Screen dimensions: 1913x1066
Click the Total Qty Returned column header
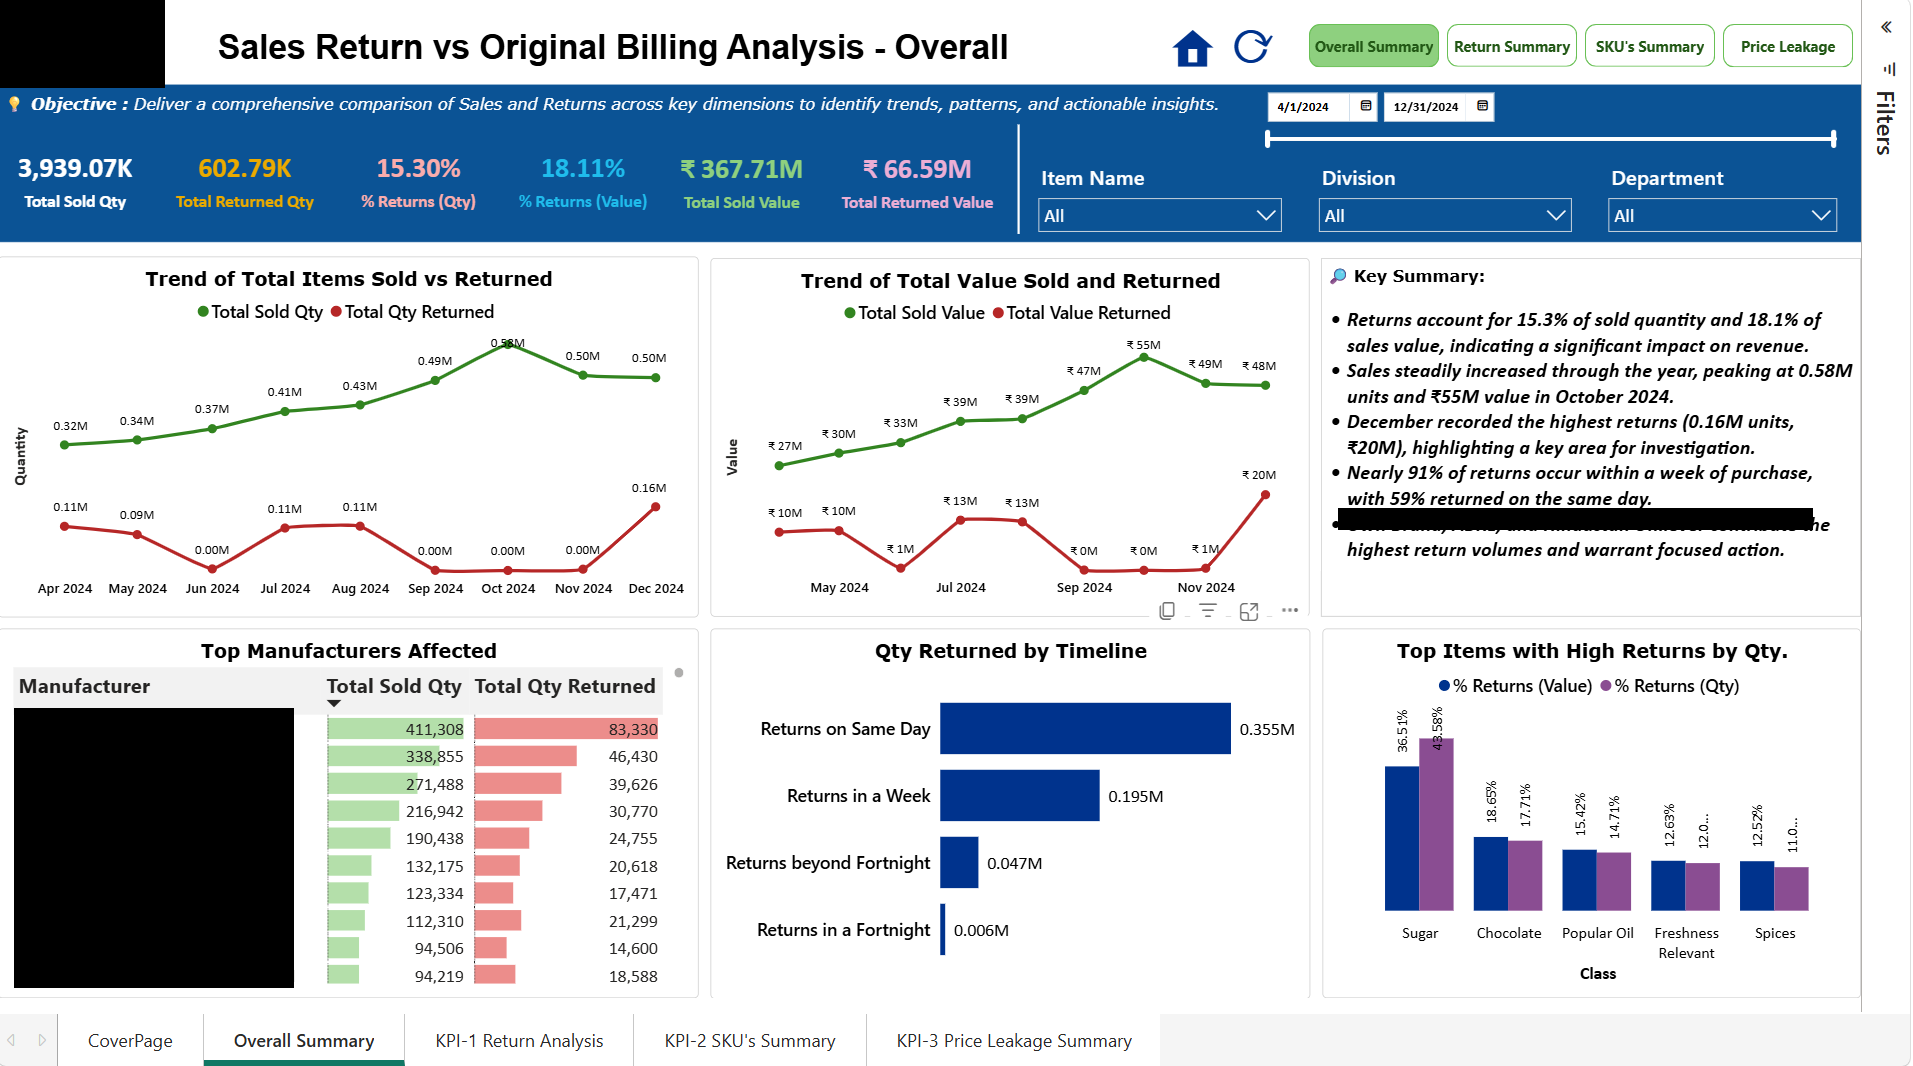(x=565, y=686)
